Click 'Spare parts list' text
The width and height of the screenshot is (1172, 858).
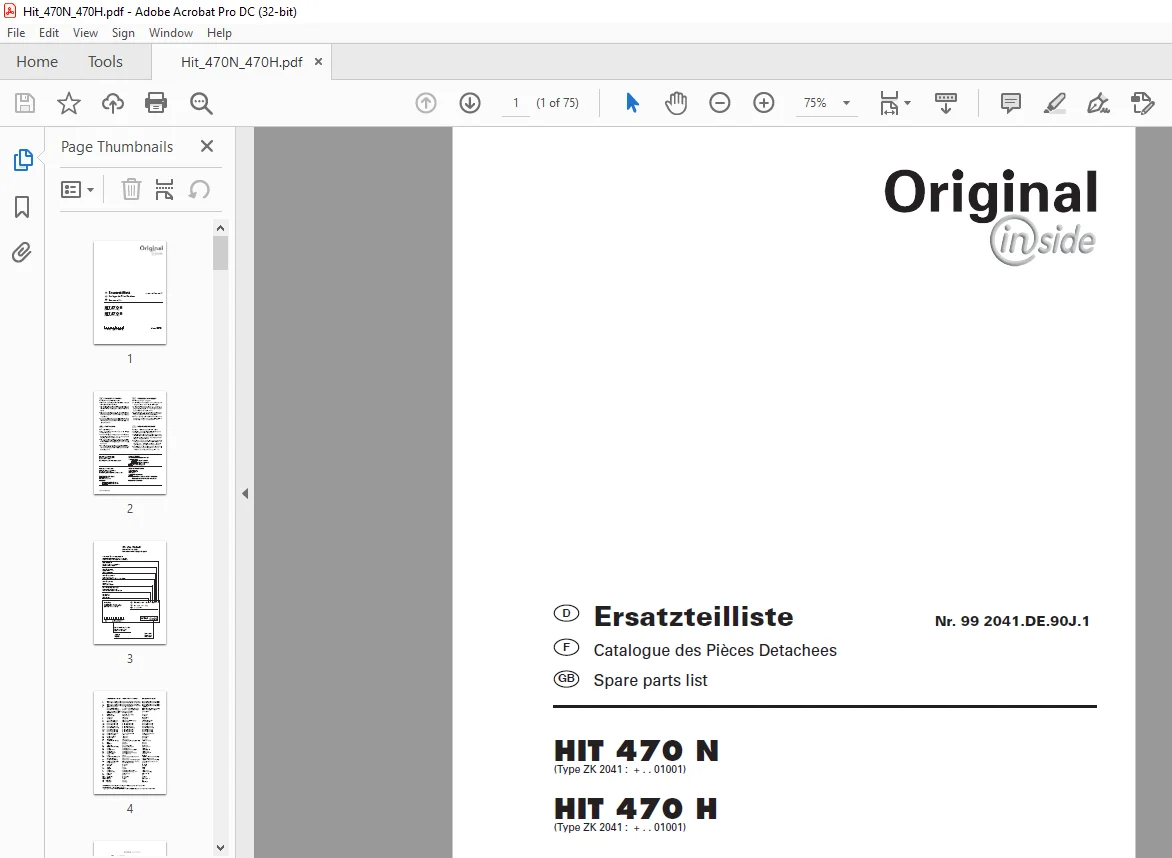[x=650, y=680]
